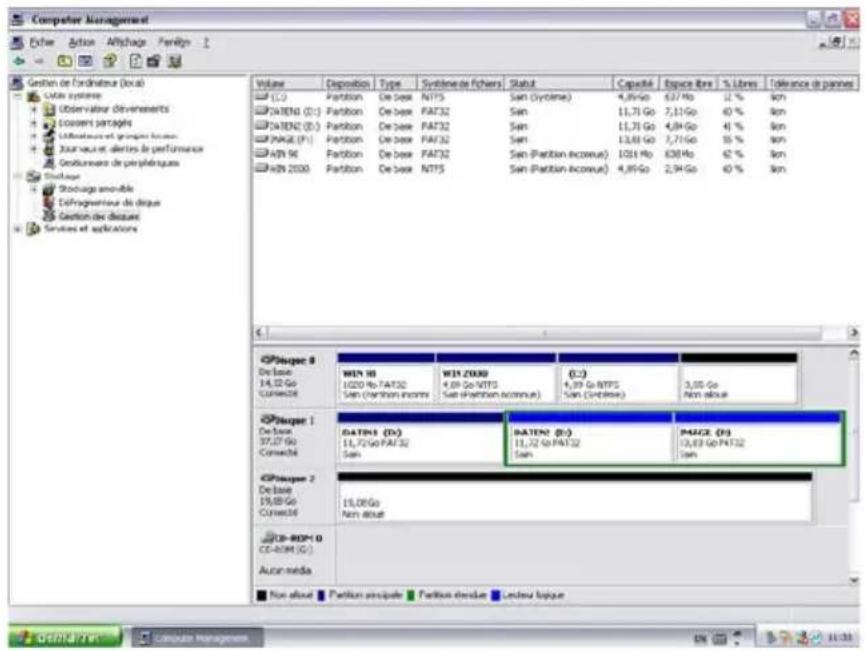This screenshot has width=865, height=651.
Task: Select the DATEN2 (E:) logical drive on Disque 1
Action: [x=589, y=438]
